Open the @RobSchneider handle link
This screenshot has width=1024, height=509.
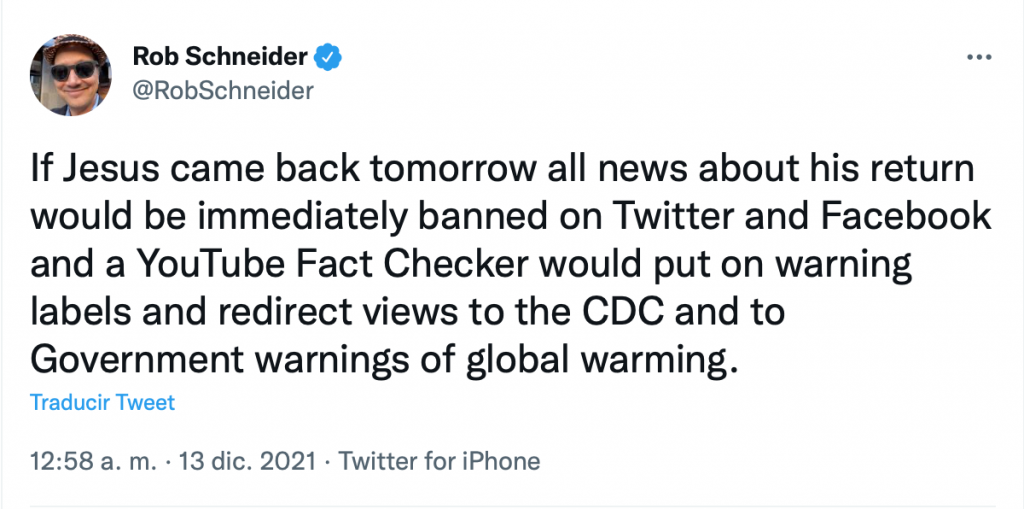[x=222, y=91]
